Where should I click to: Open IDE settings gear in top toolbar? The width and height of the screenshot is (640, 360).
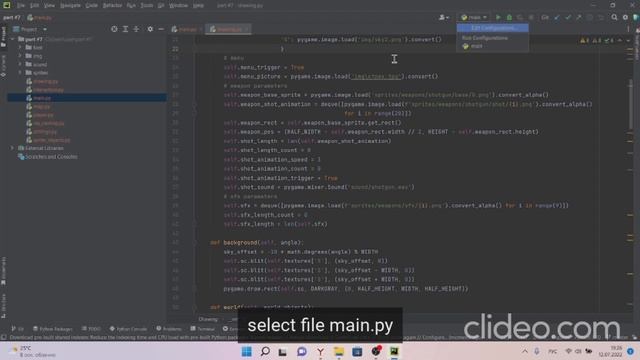[625, 18]
